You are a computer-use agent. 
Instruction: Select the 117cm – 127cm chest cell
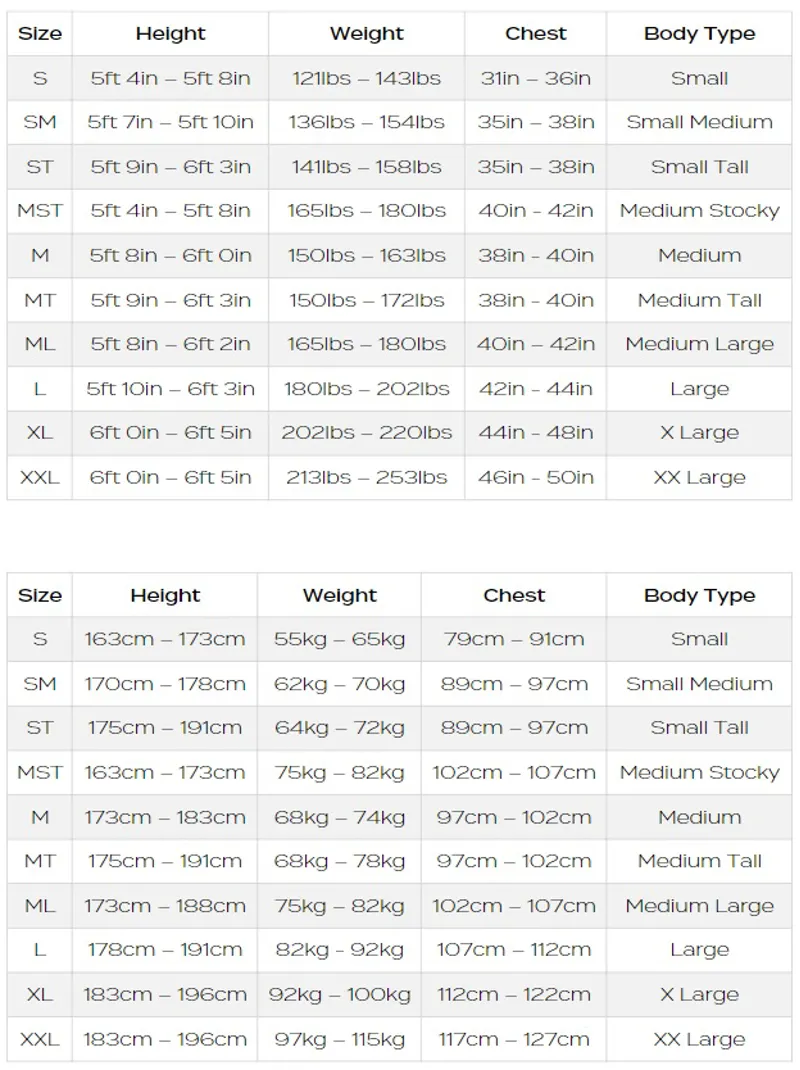[x=514, y=1040]
